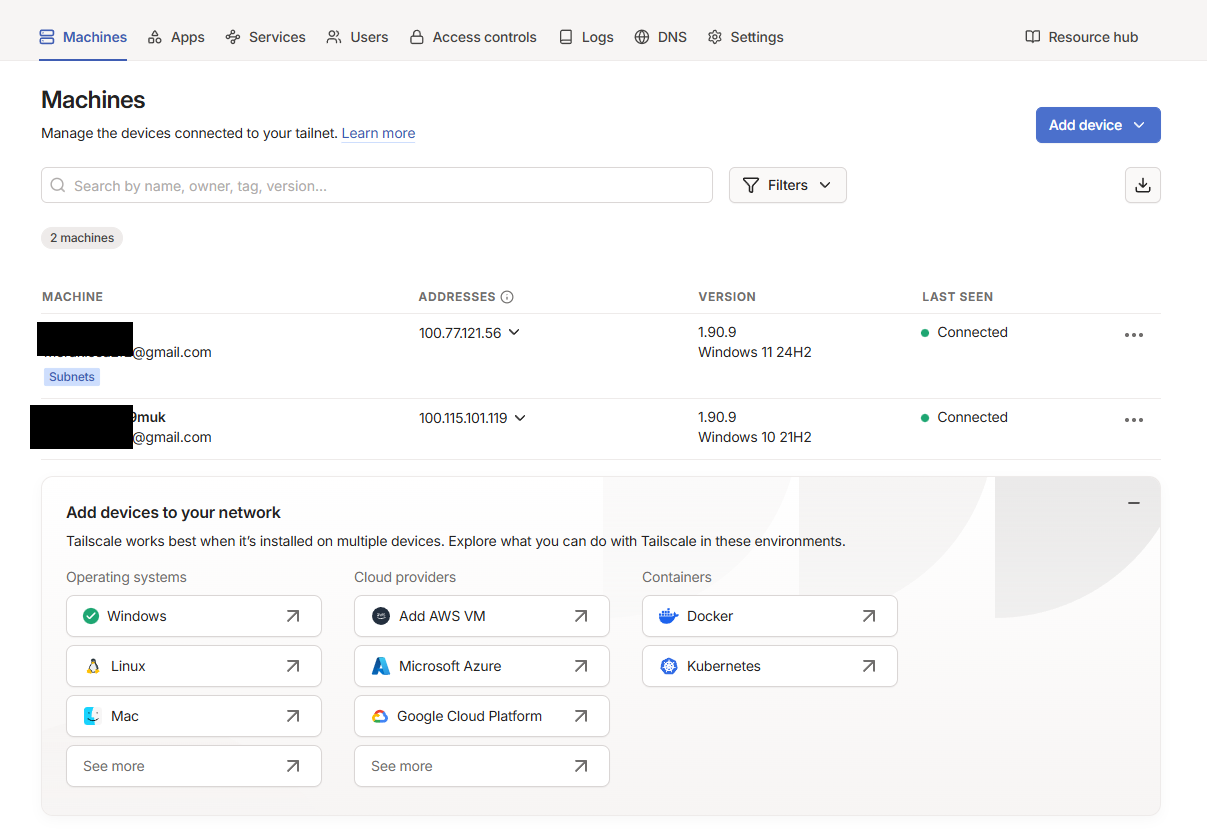Collapse the Add devices panel
Screen dimensions: 1207x833
[x=1134, y=503]
